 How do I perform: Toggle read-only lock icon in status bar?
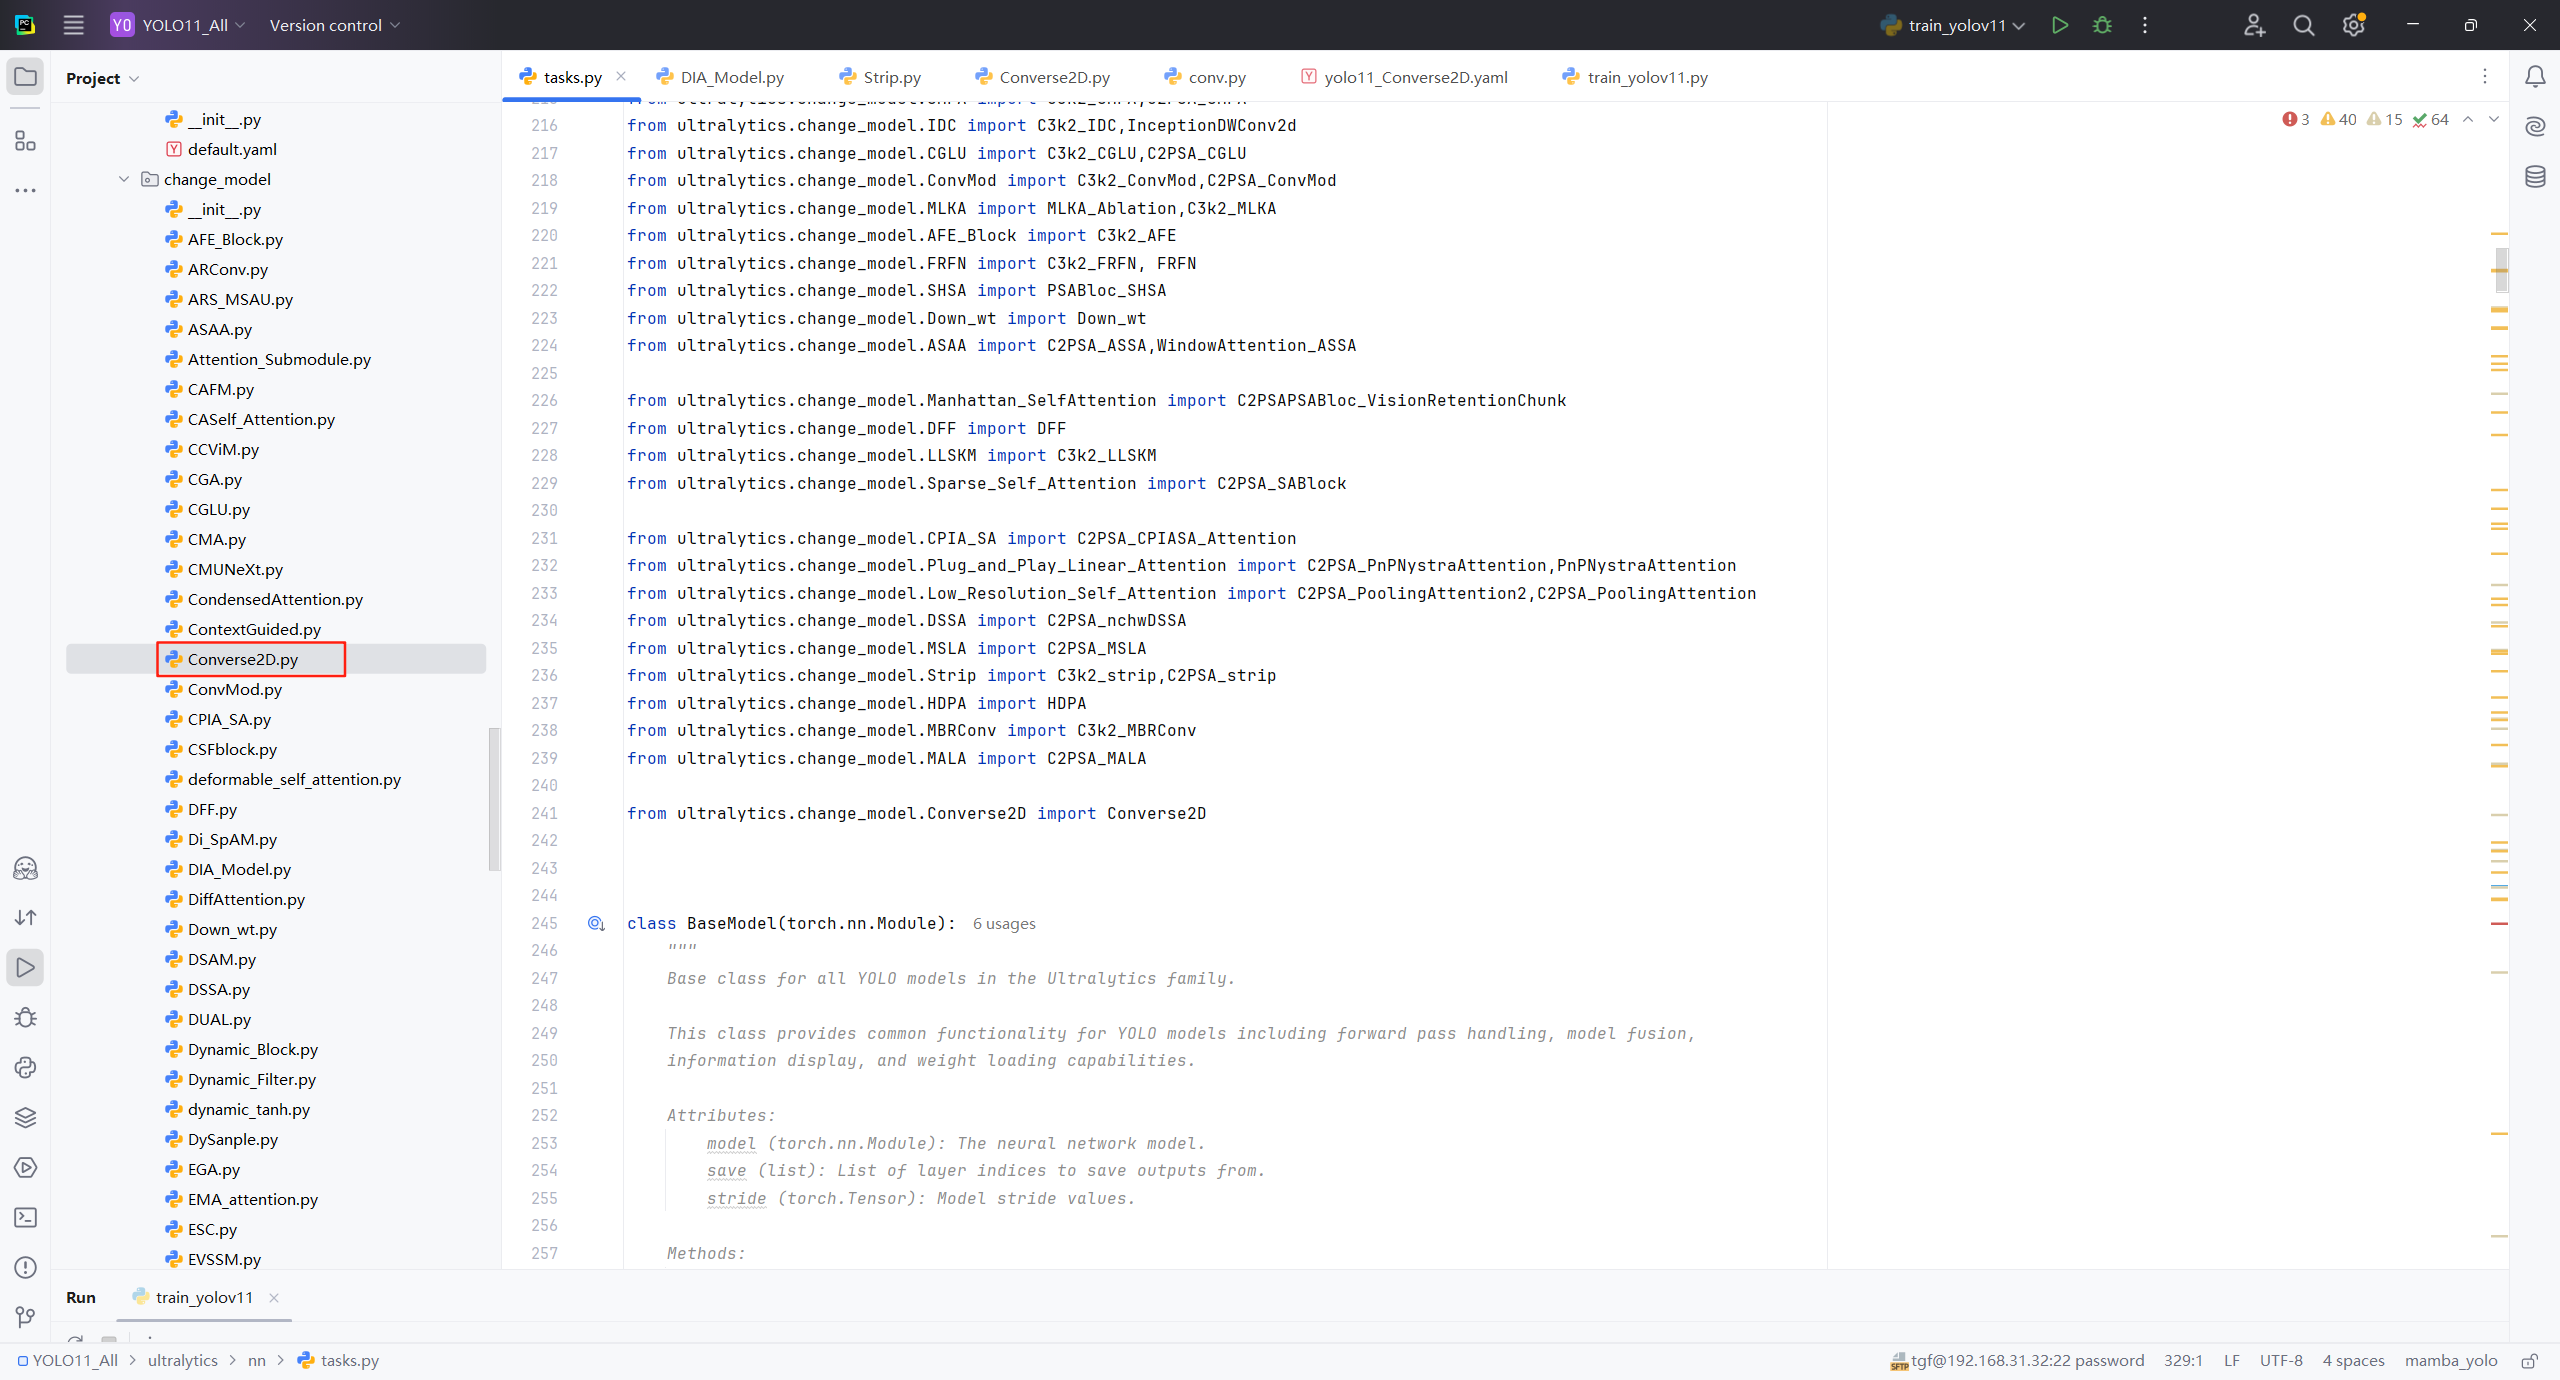(2529, 1360)
